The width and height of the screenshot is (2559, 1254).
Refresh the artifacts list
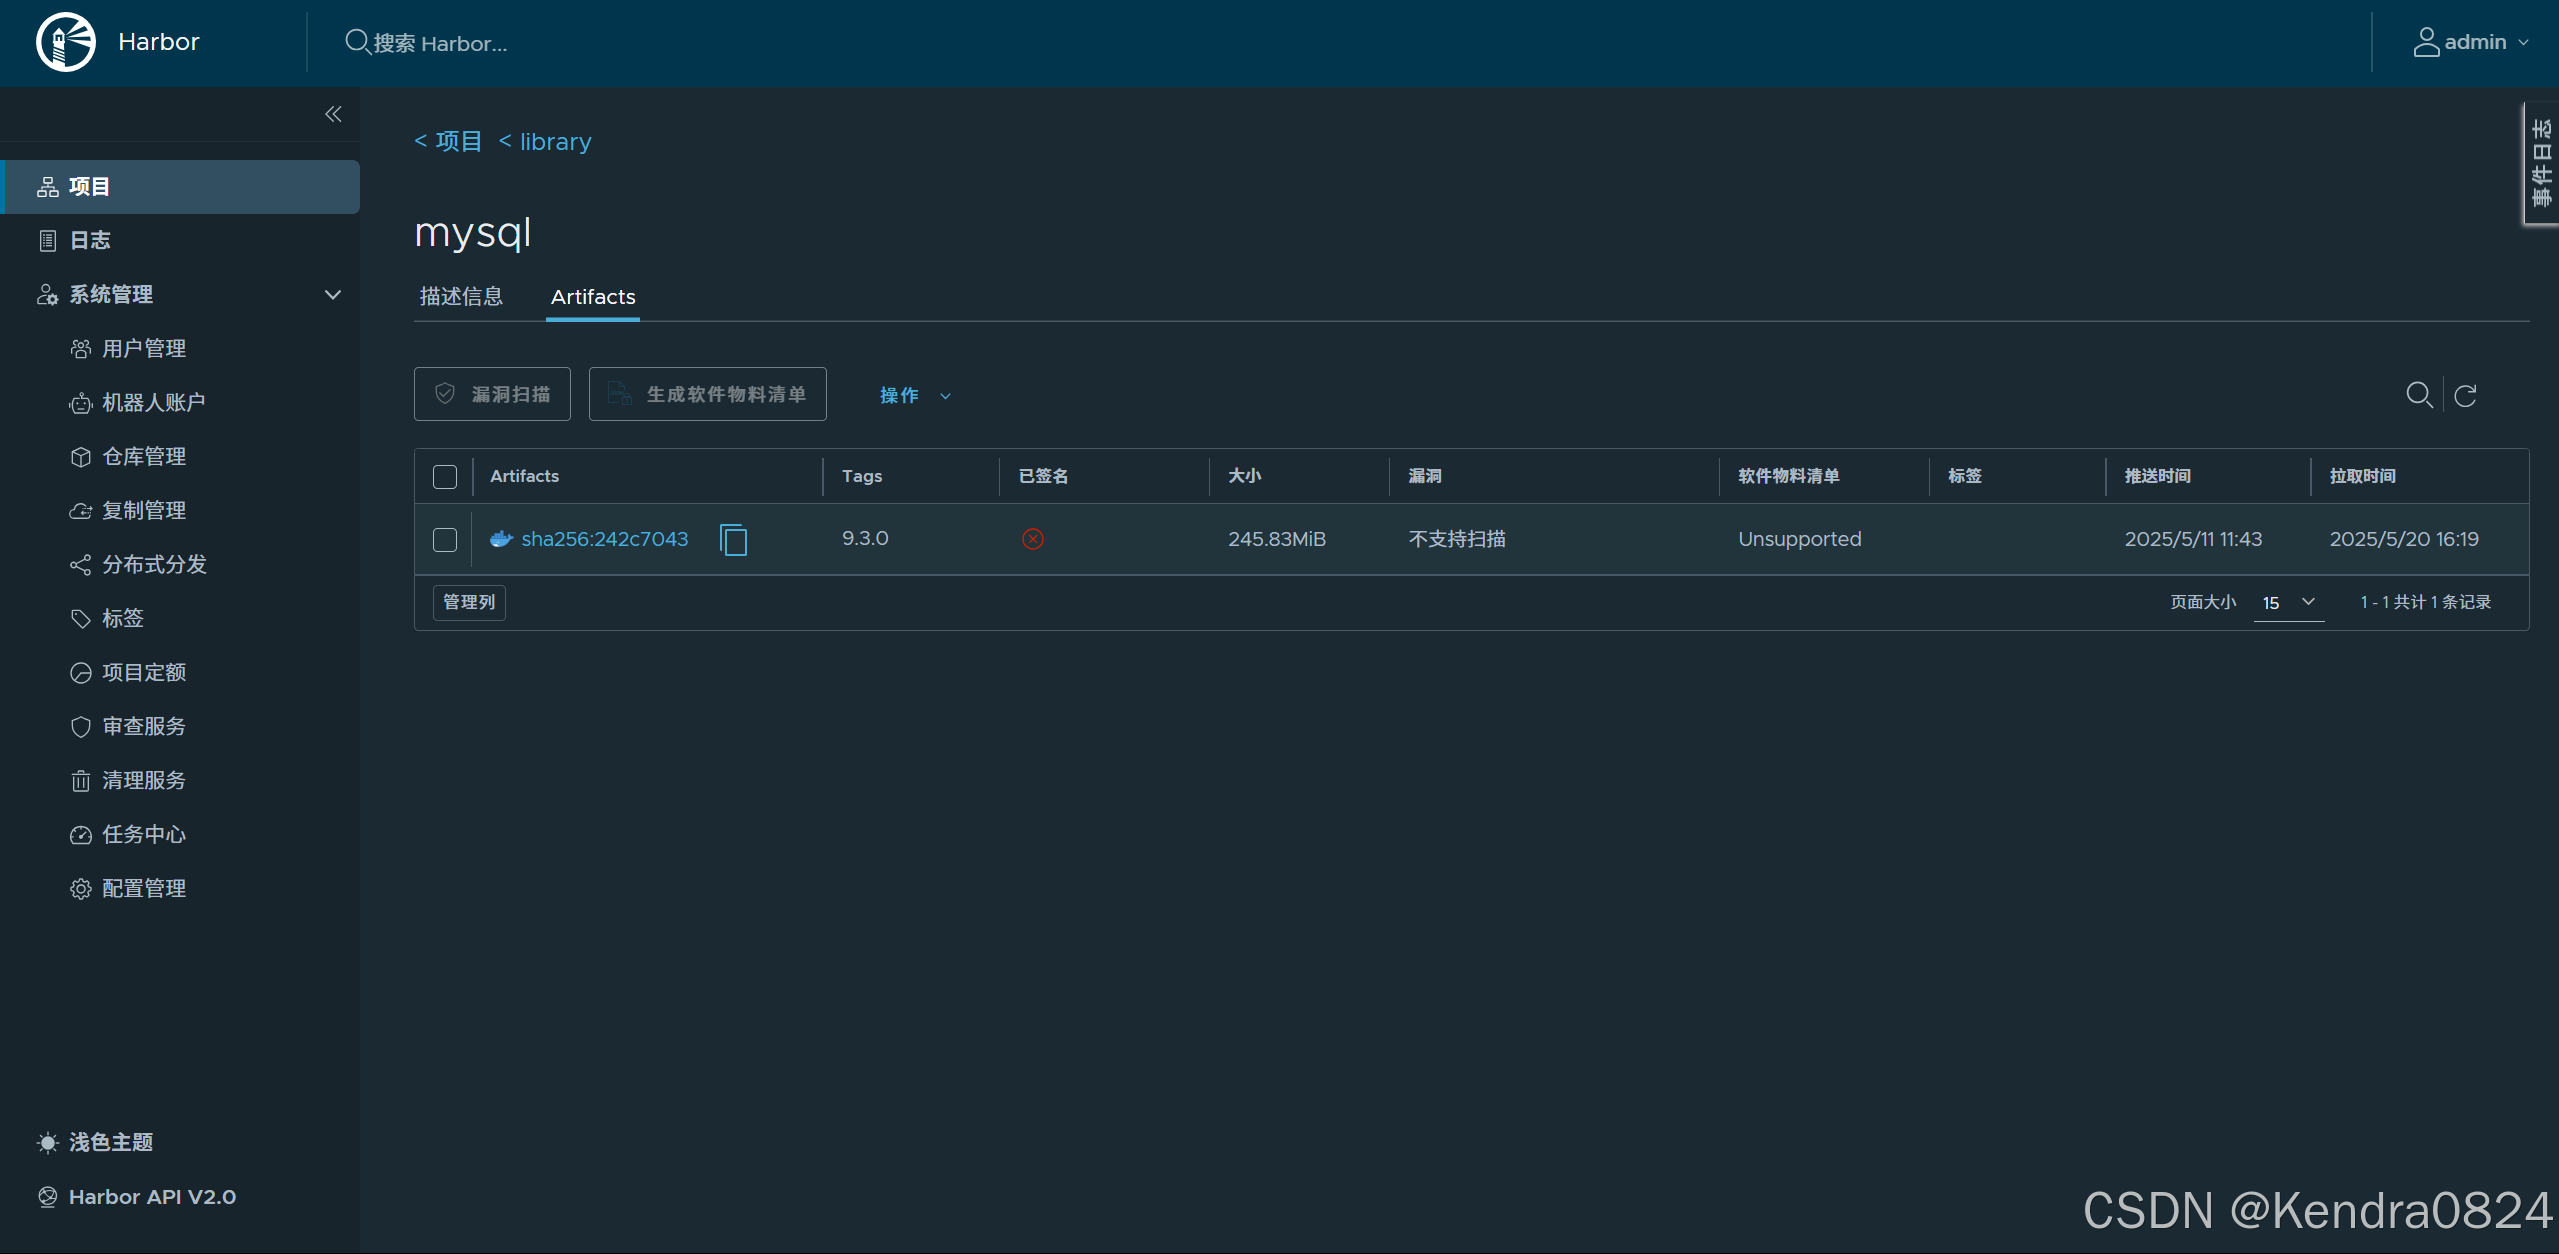2465,395
